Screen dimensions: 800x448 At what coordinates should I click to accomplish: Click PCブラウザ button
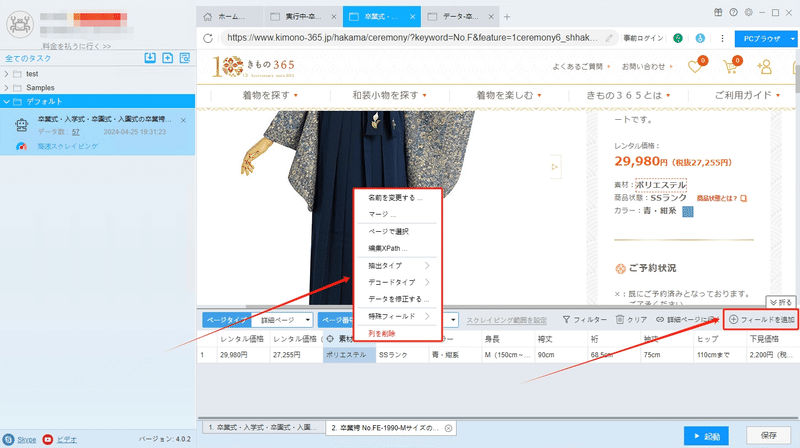pyautogui.click(x=761, y=38)
